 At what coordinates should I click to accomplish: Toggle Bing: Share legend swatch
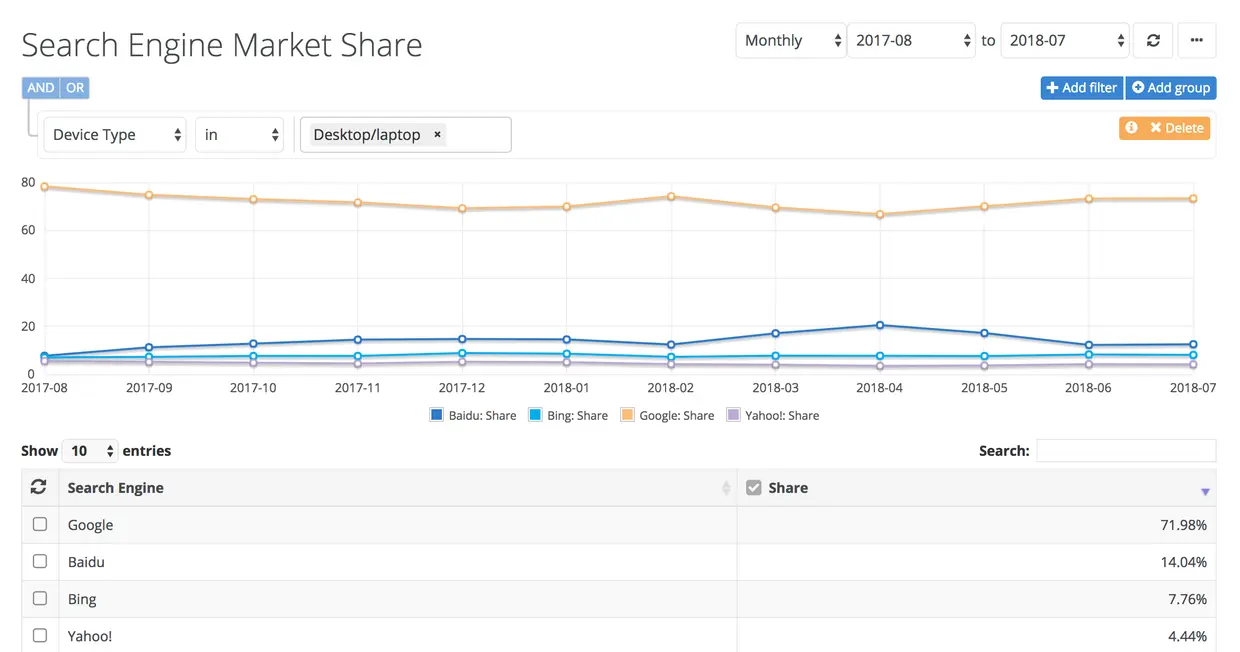coord(535,415)
